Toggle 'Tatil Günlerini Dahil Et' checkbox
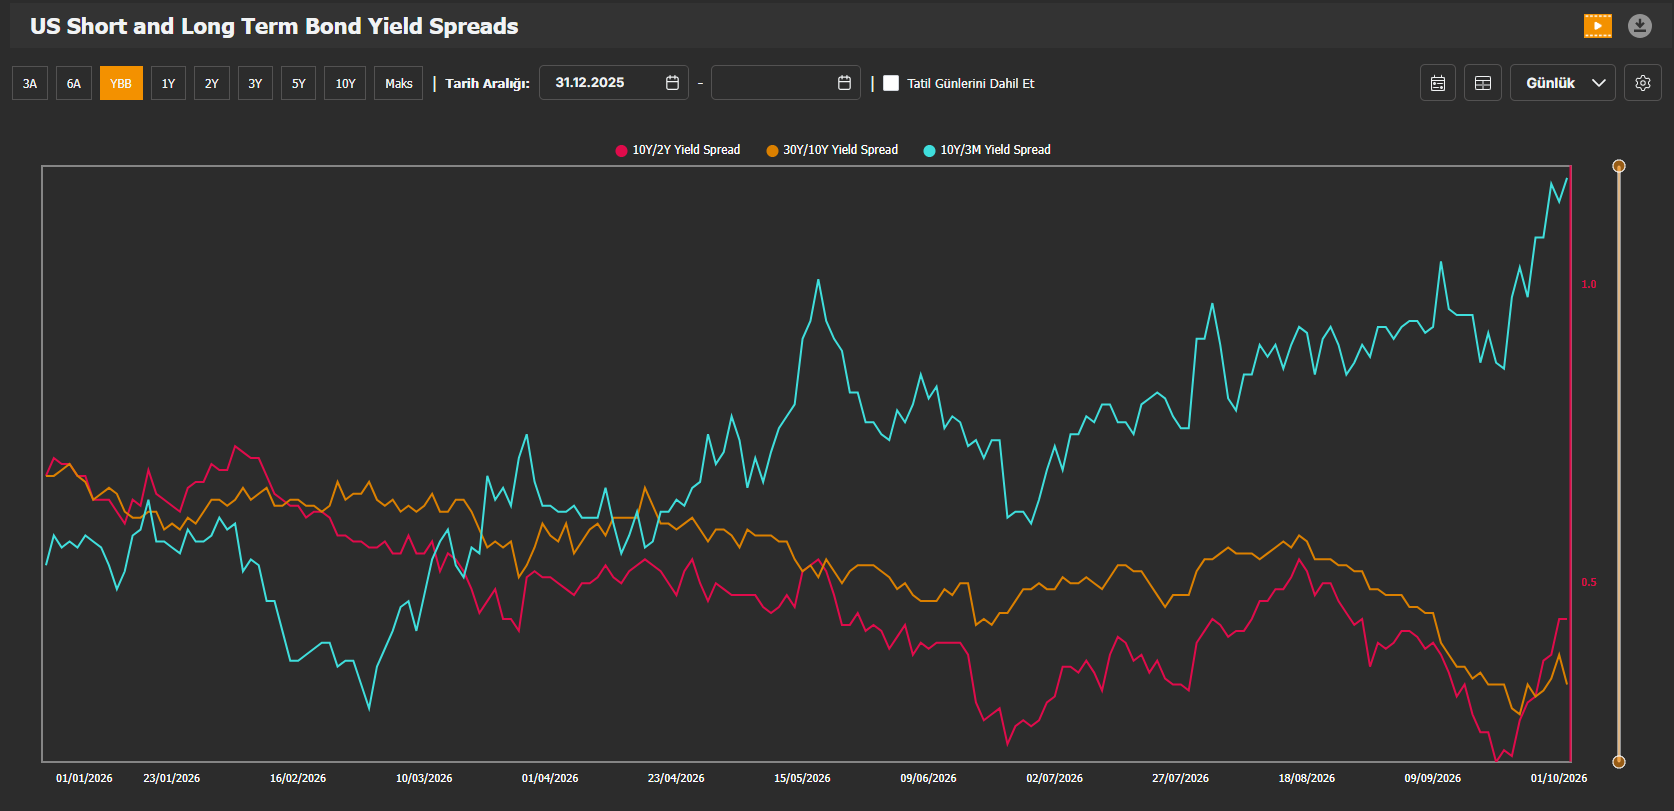Screen dimensions: 1674x811 (x=891, y=83)
